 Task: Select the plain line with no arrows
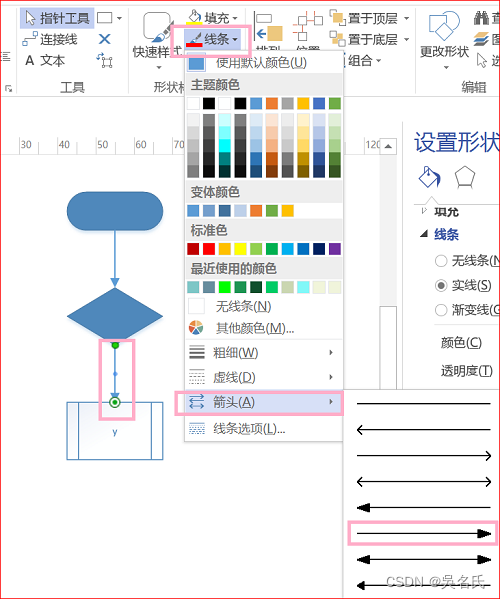click(x=423, y=403)
